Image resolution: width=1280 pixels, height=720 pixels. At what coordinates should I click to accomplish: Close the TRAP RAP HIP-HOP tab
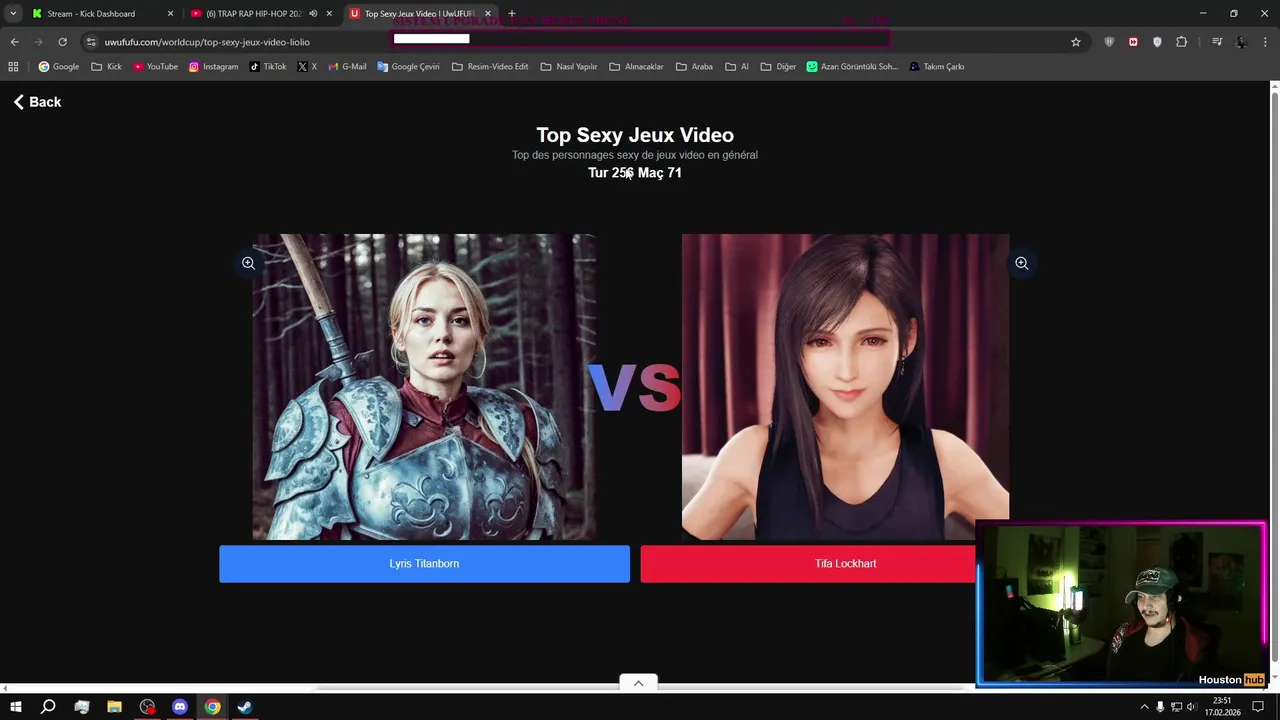click(x=329, y=14)
